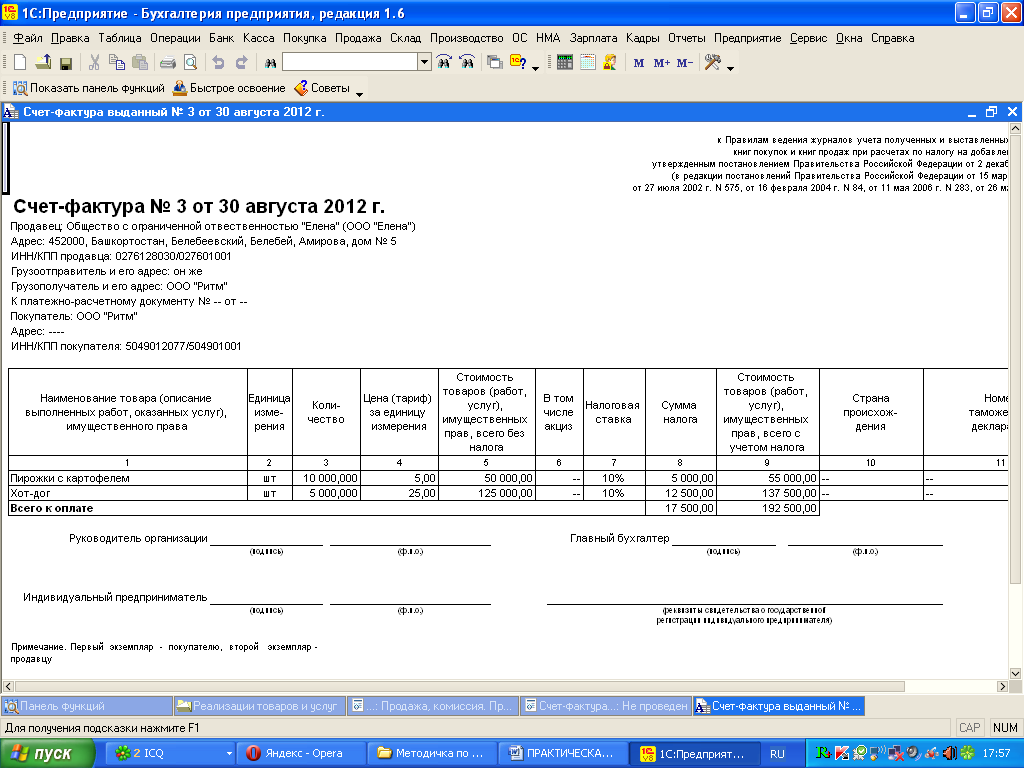Open Быстрое освоение
This screenshot has height=768, width=1024.
[229, 88]
